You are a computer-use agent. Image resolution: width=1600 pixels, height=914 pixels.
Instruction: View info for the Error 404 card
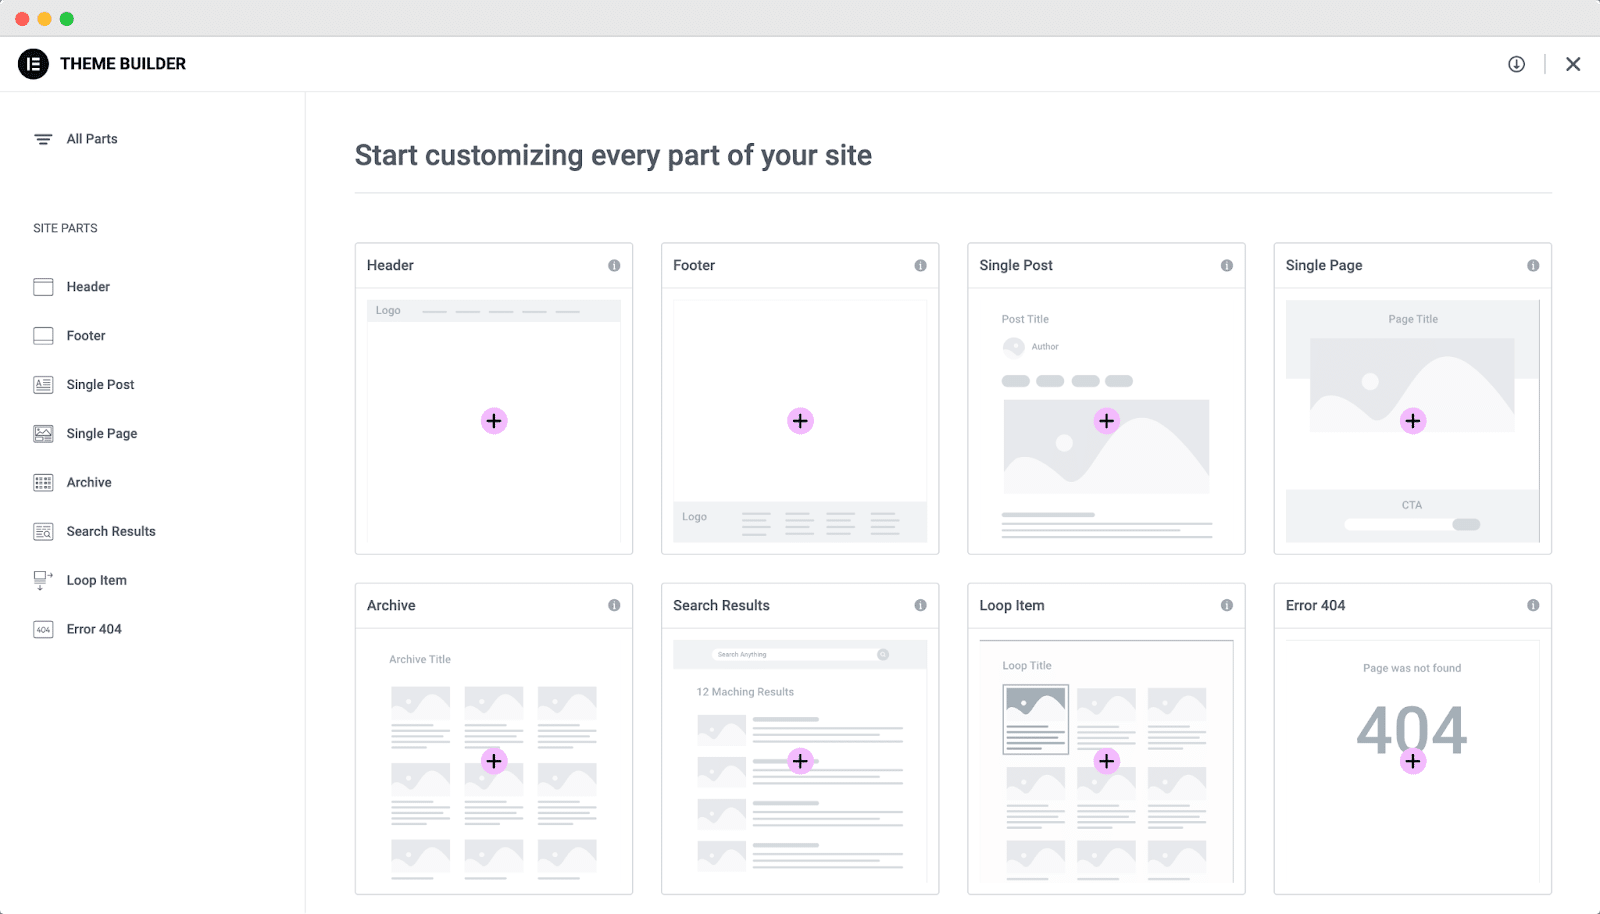(1533, 605)
